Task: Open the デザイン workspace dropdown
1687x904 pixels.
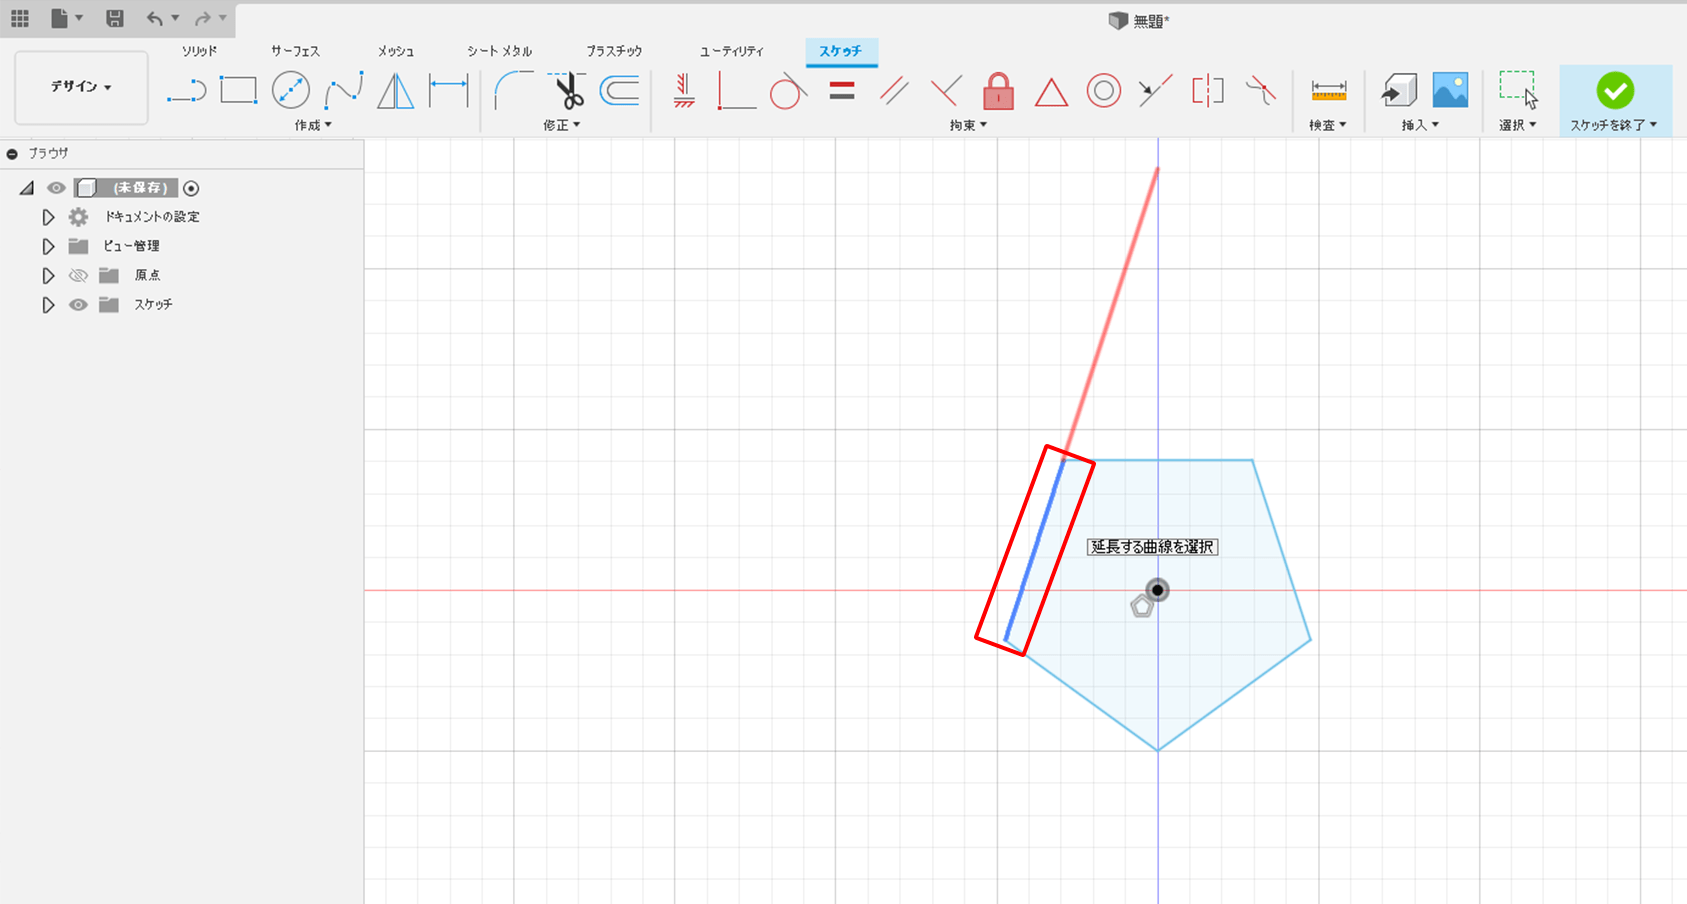Action: [81, 87]
